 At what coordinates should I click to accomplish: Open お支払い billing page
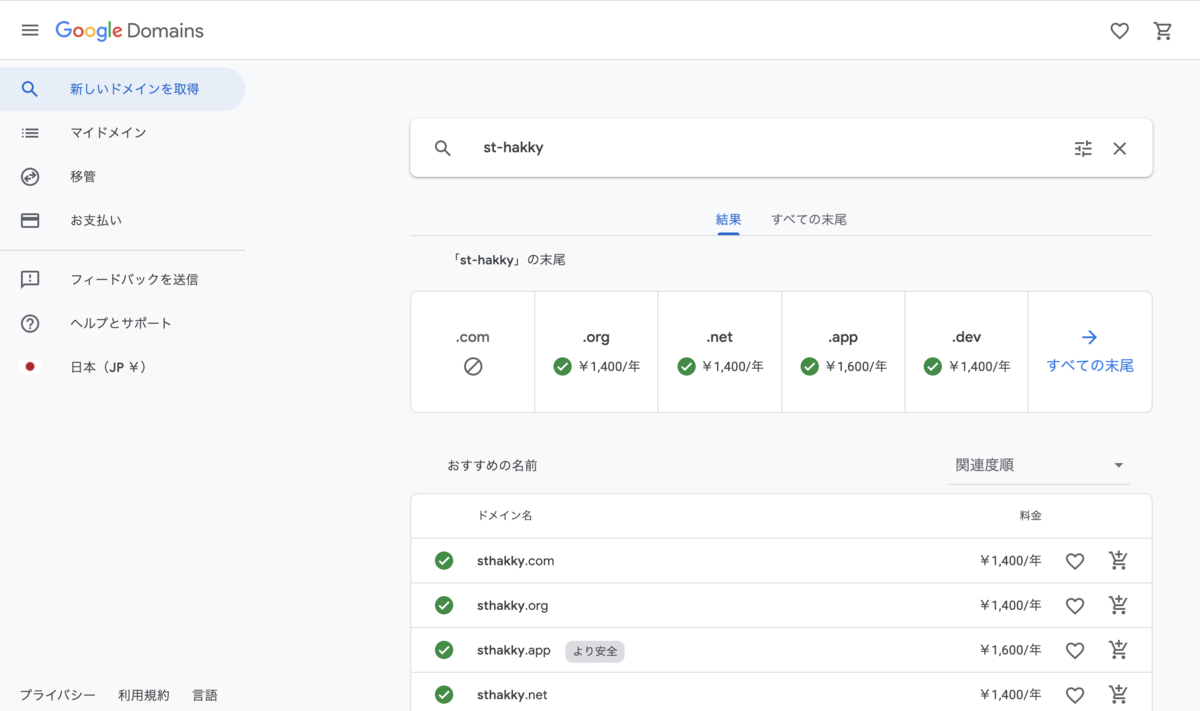coord(122,220)
